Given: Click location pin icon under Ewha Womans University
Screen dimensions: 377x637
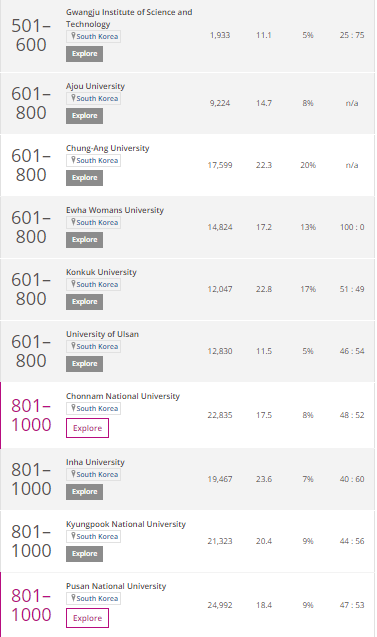Looking at the screenshot, I should click(x=73, y=222).
